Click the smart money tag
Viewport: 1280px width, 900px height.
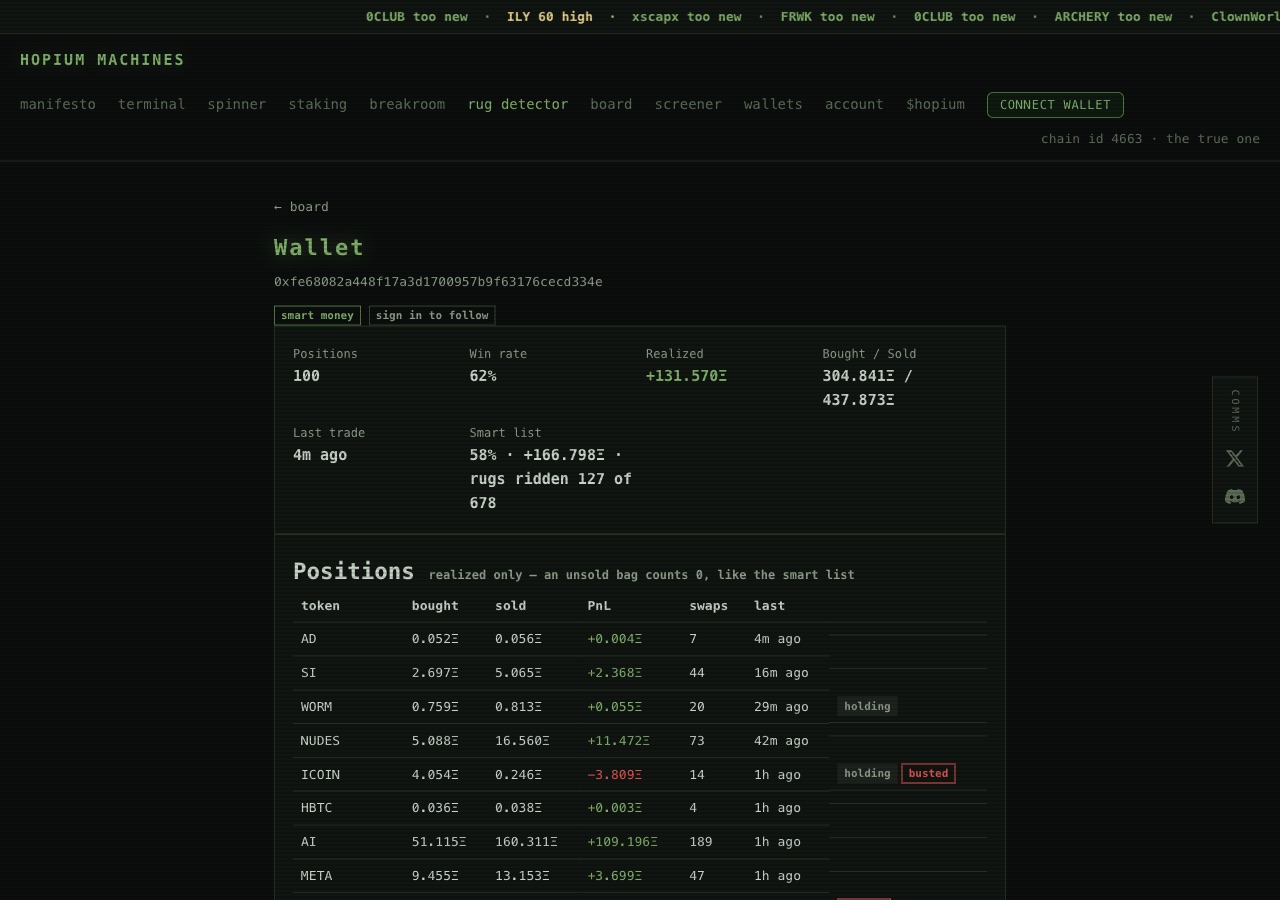[317, 315]
